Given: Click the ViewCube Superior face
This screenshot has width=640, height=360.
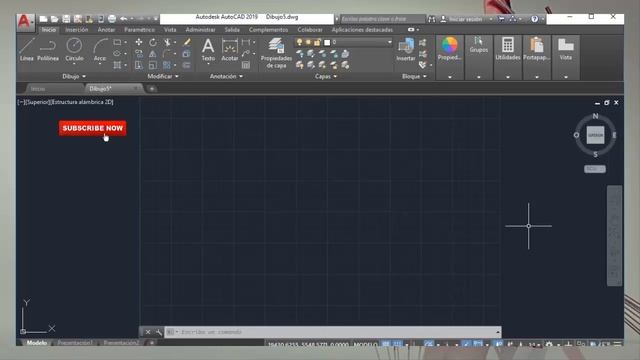Looking at the screenshot, I should (595, 135).
